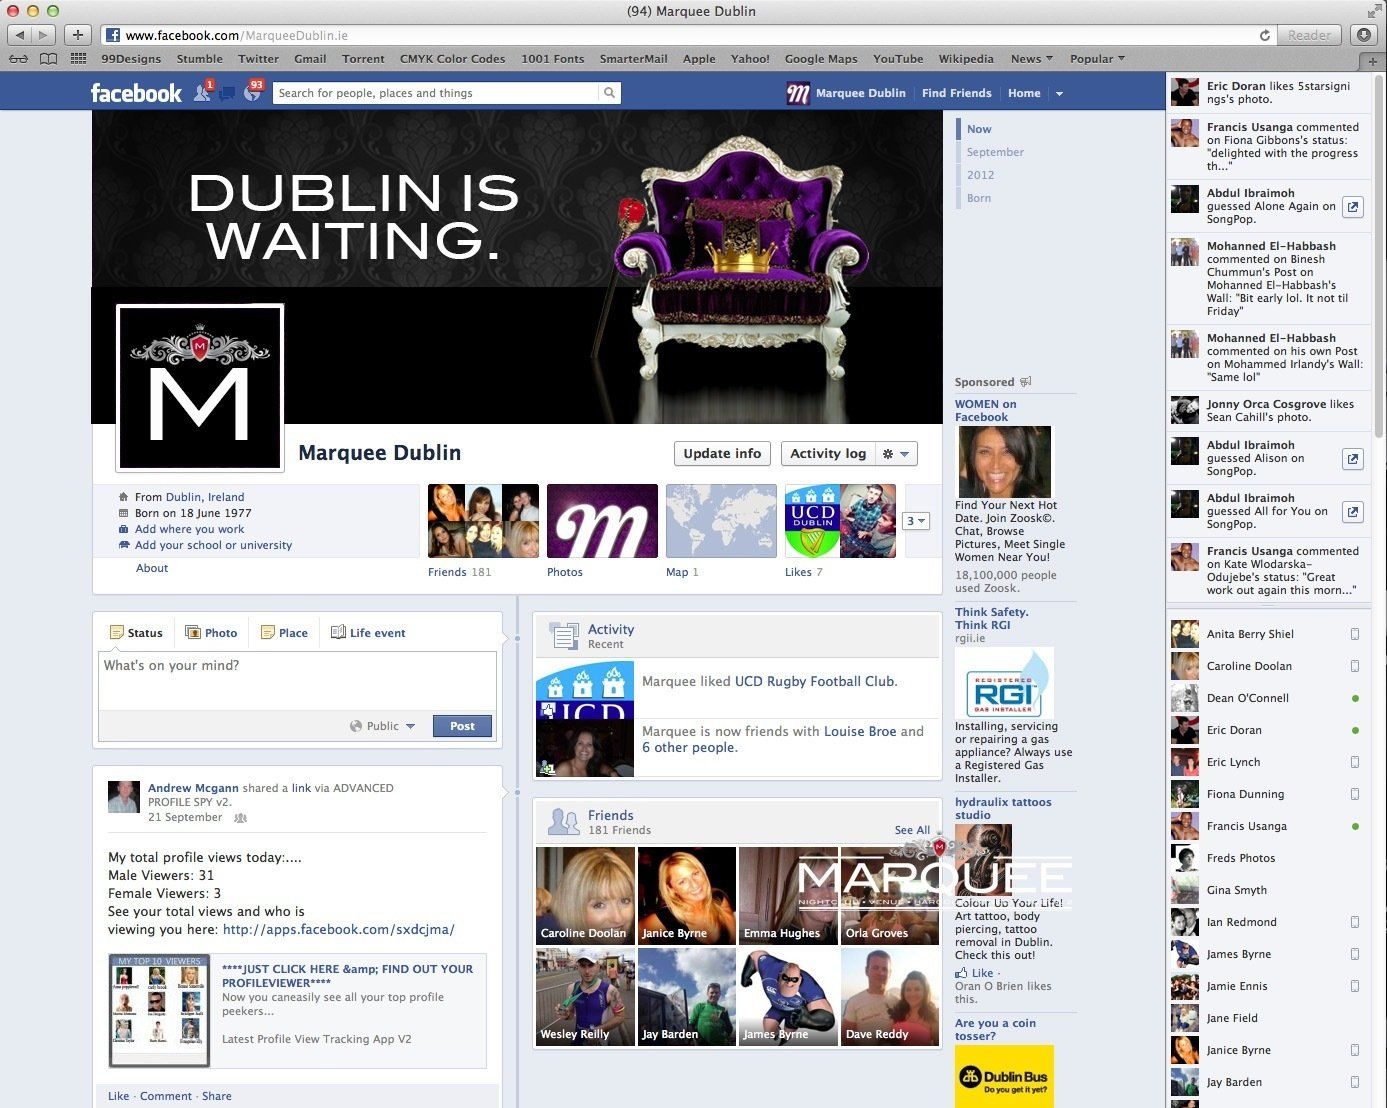
Task: Open the account menu arrow next to Home
Action: click(x=1059, y=94)
